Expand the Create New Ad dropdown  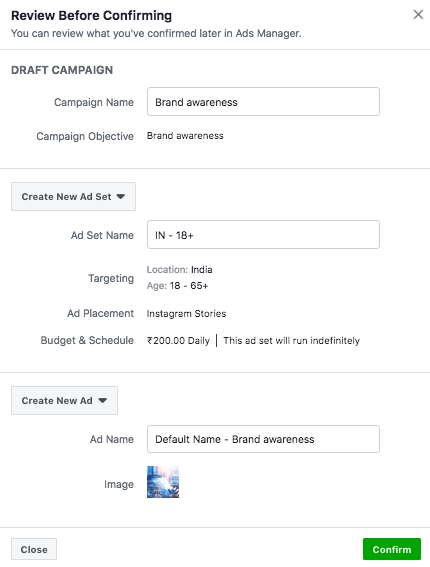(x=64, y=400)
